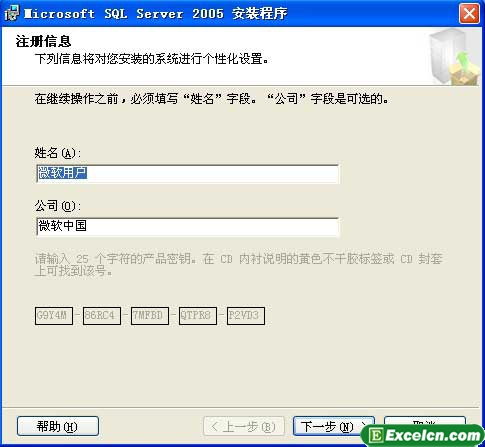This screenshot has height=447, width=485.
Task: Click the window title bar text
Action: tap(156, 14)
